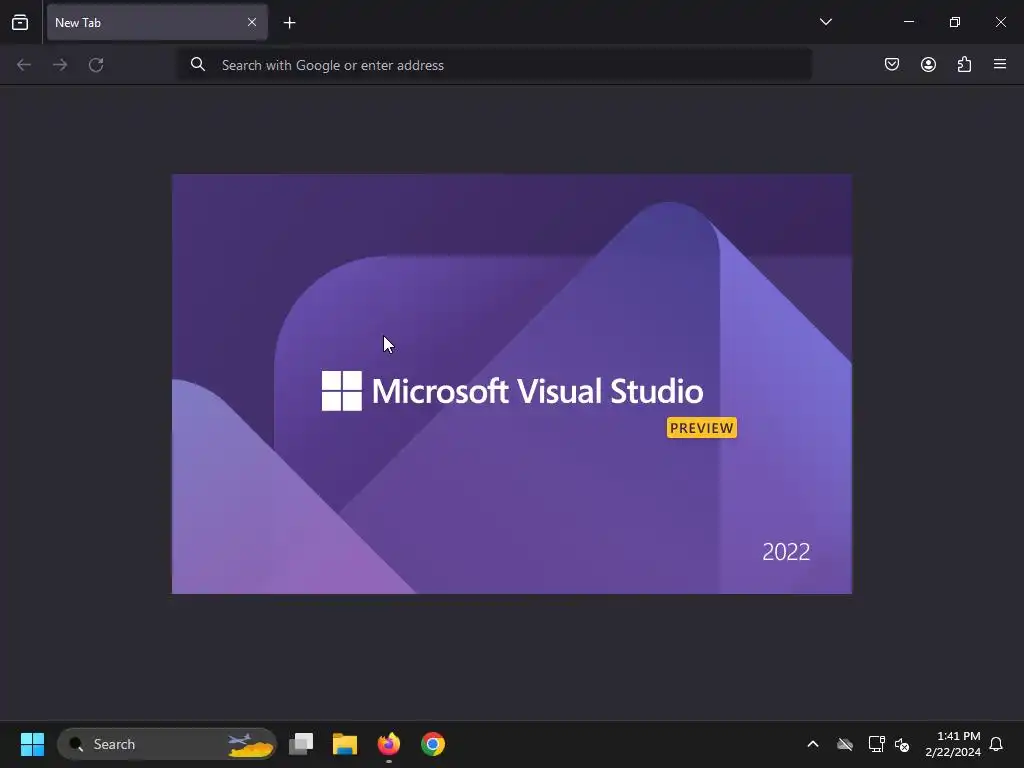Switch to Firefox on the taskbar
1024x768 pixels.
click(x=389, y=744)
